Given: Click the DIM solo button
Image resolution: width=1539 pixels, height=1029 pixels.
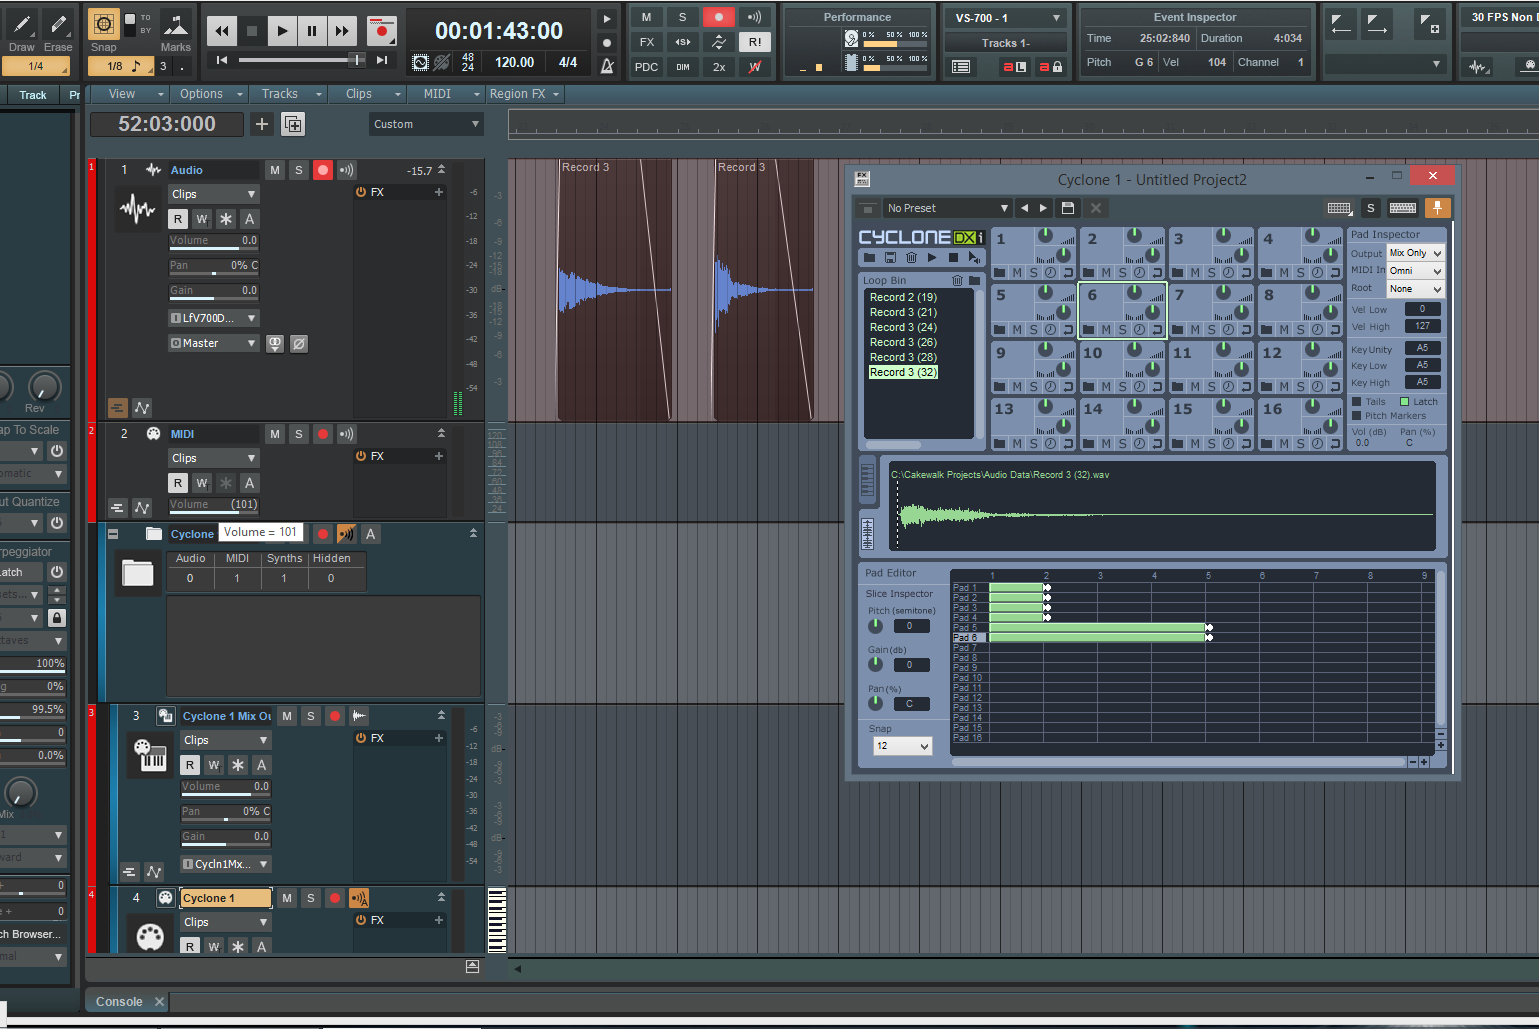Looking at the screenshot, I should pyautogui.click(x=683, y=67).
